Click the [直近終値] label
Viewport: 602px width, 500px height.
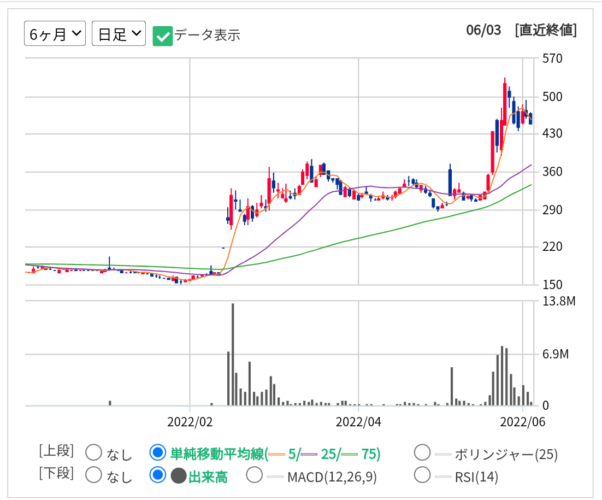pos(546,30)
